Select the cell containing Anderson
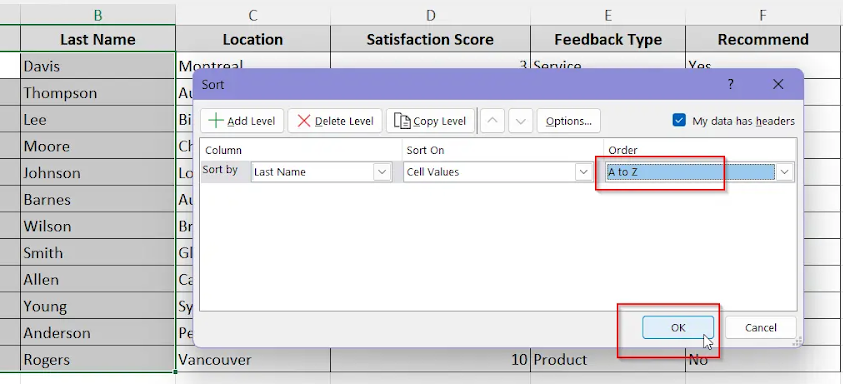843x384 pixels. pyautogui.click(x=98, y=333)
